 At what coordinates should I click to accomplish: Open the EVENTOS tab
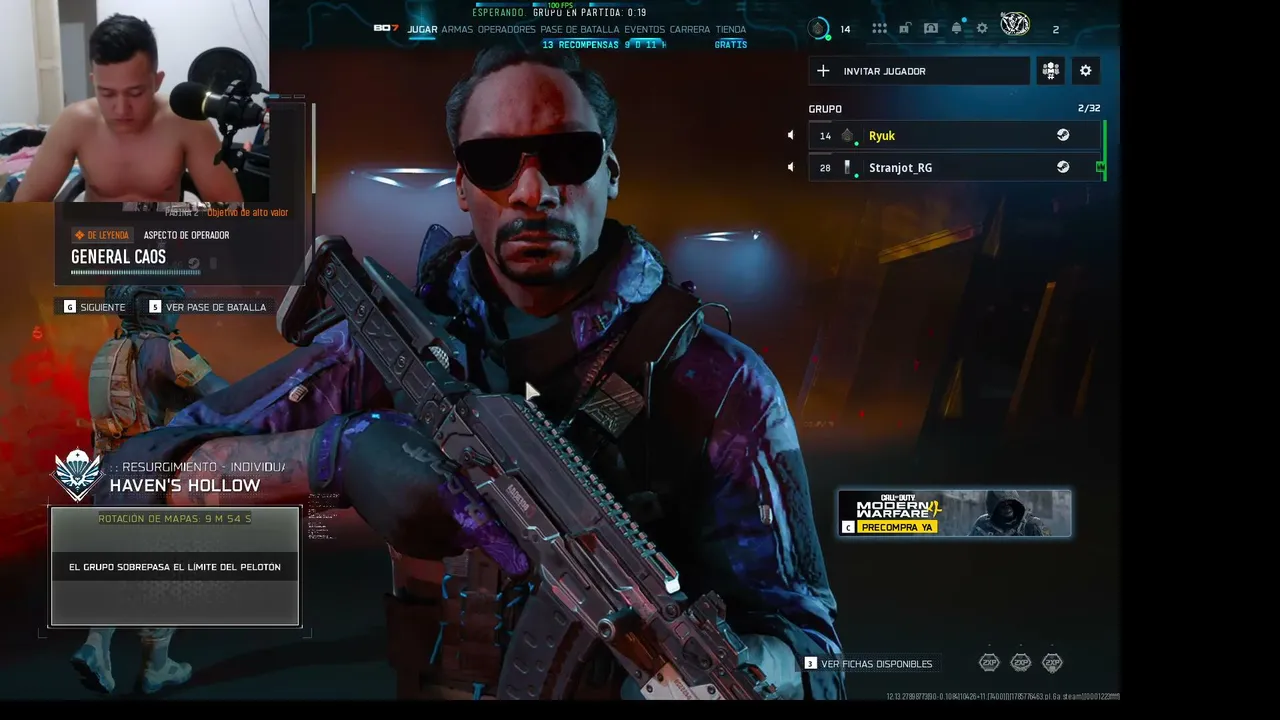[645, 30]
